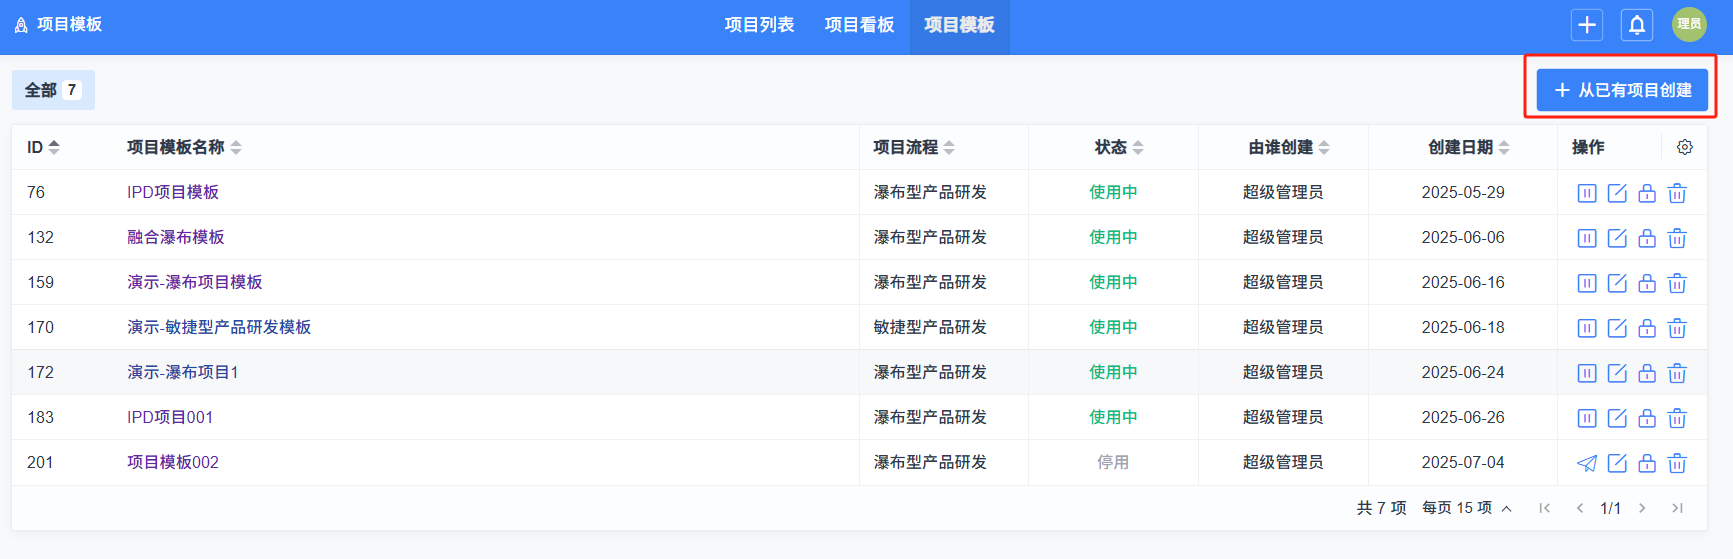
Task: Open the notification bell
Action: (x=1636, y=25)
